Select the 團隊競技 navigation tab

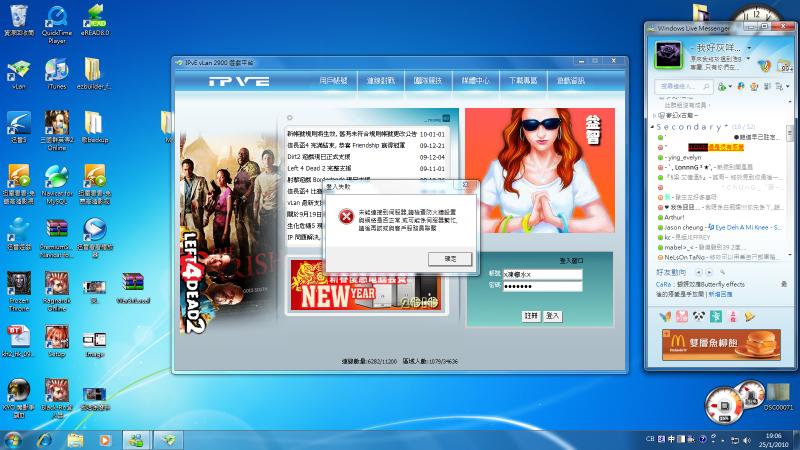[x=428, y=81]
